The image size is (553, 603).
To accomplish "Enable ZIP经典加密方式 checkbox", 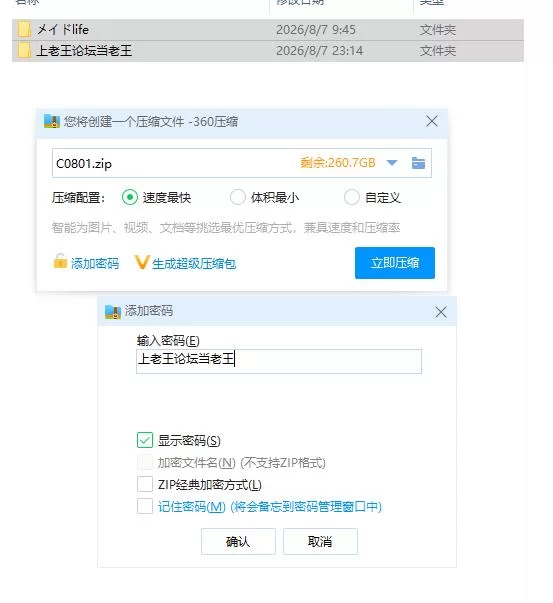I will click(x=145, y=484).
